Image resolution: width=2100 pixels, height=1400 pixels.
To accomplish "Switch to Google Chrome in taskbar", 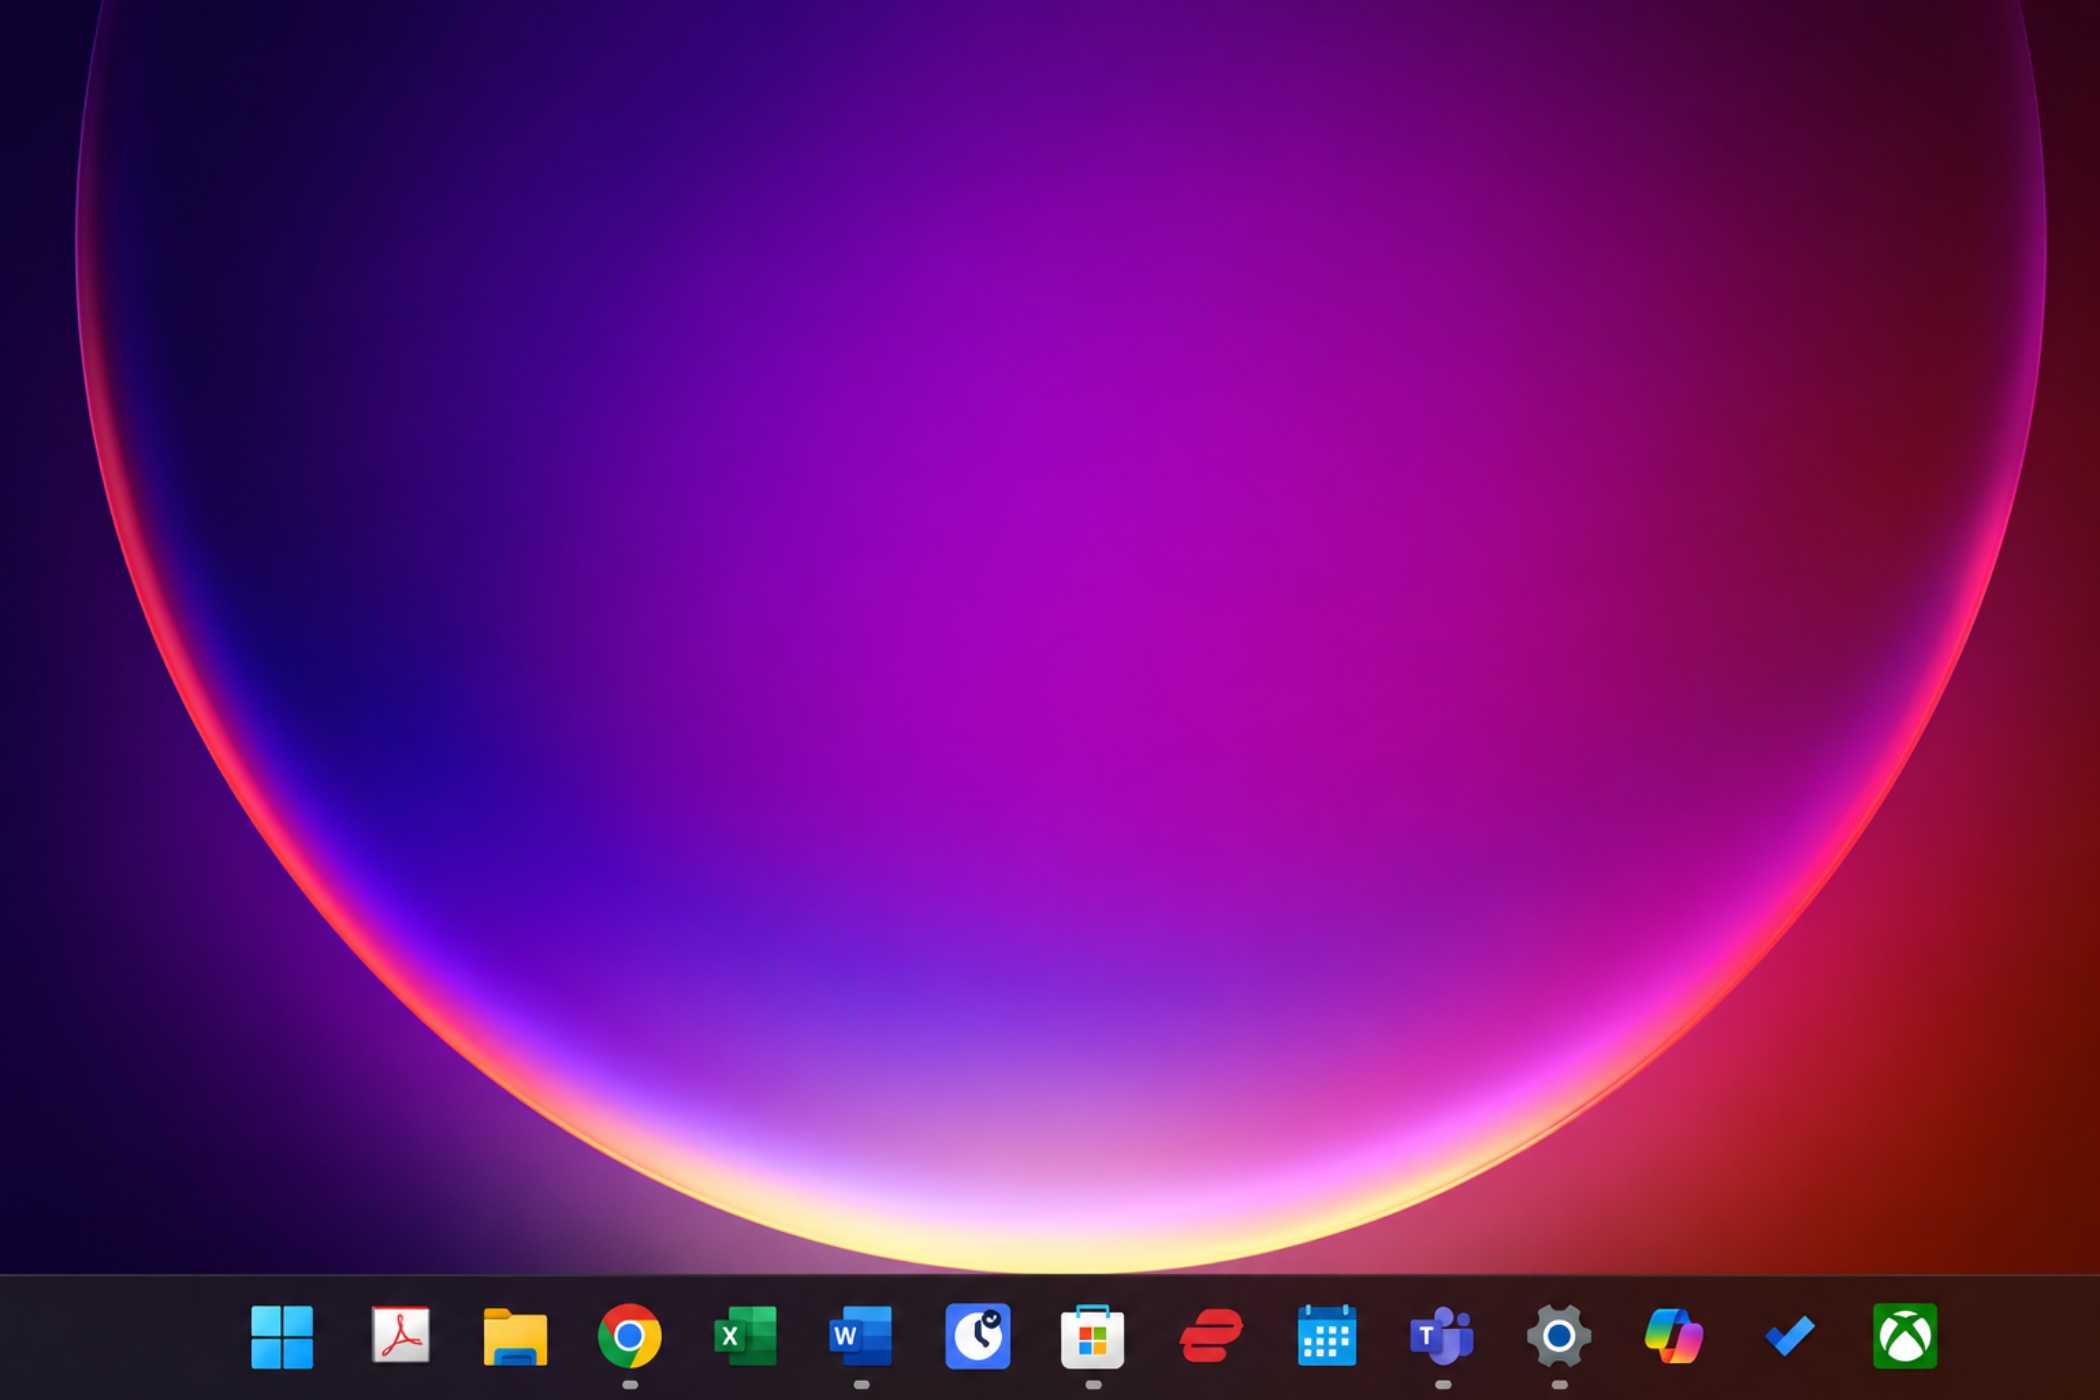I will click(629, 1336).
